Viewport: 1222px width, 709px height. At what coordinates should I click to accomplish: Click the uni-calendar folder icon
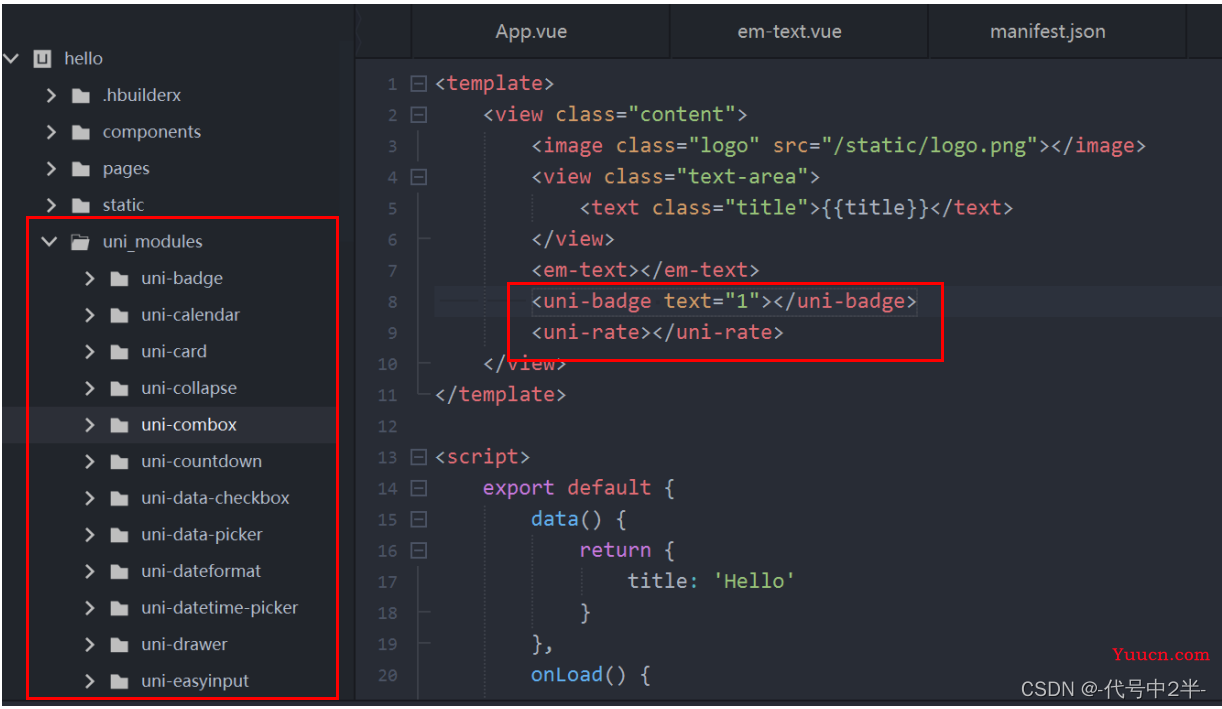[120, 315]
